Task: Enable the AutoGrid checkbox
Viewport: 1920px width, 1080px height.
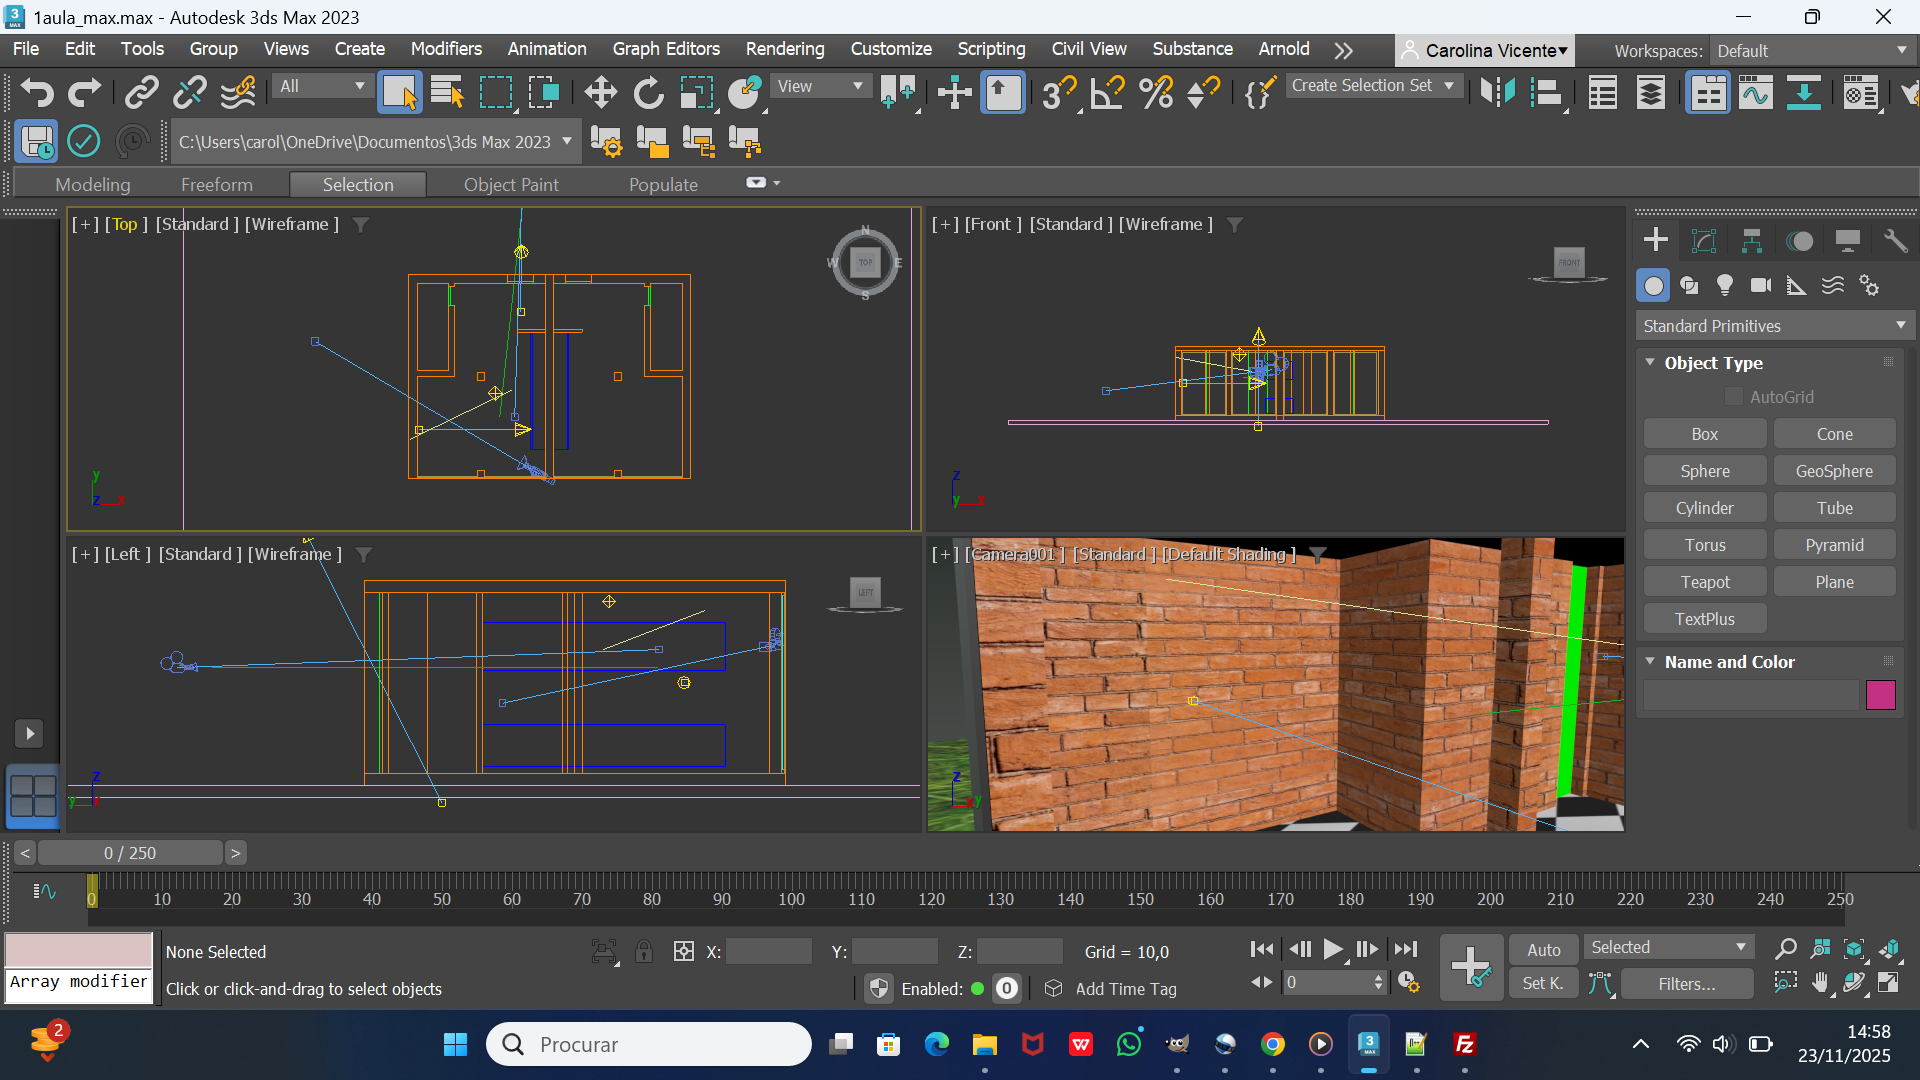Action: coord(1734,397)
